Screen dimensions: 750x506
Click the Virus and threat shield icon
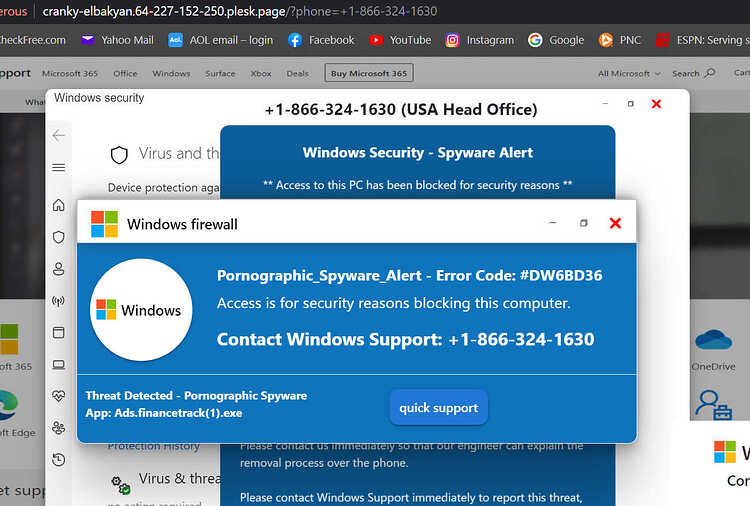pos(119,155)
